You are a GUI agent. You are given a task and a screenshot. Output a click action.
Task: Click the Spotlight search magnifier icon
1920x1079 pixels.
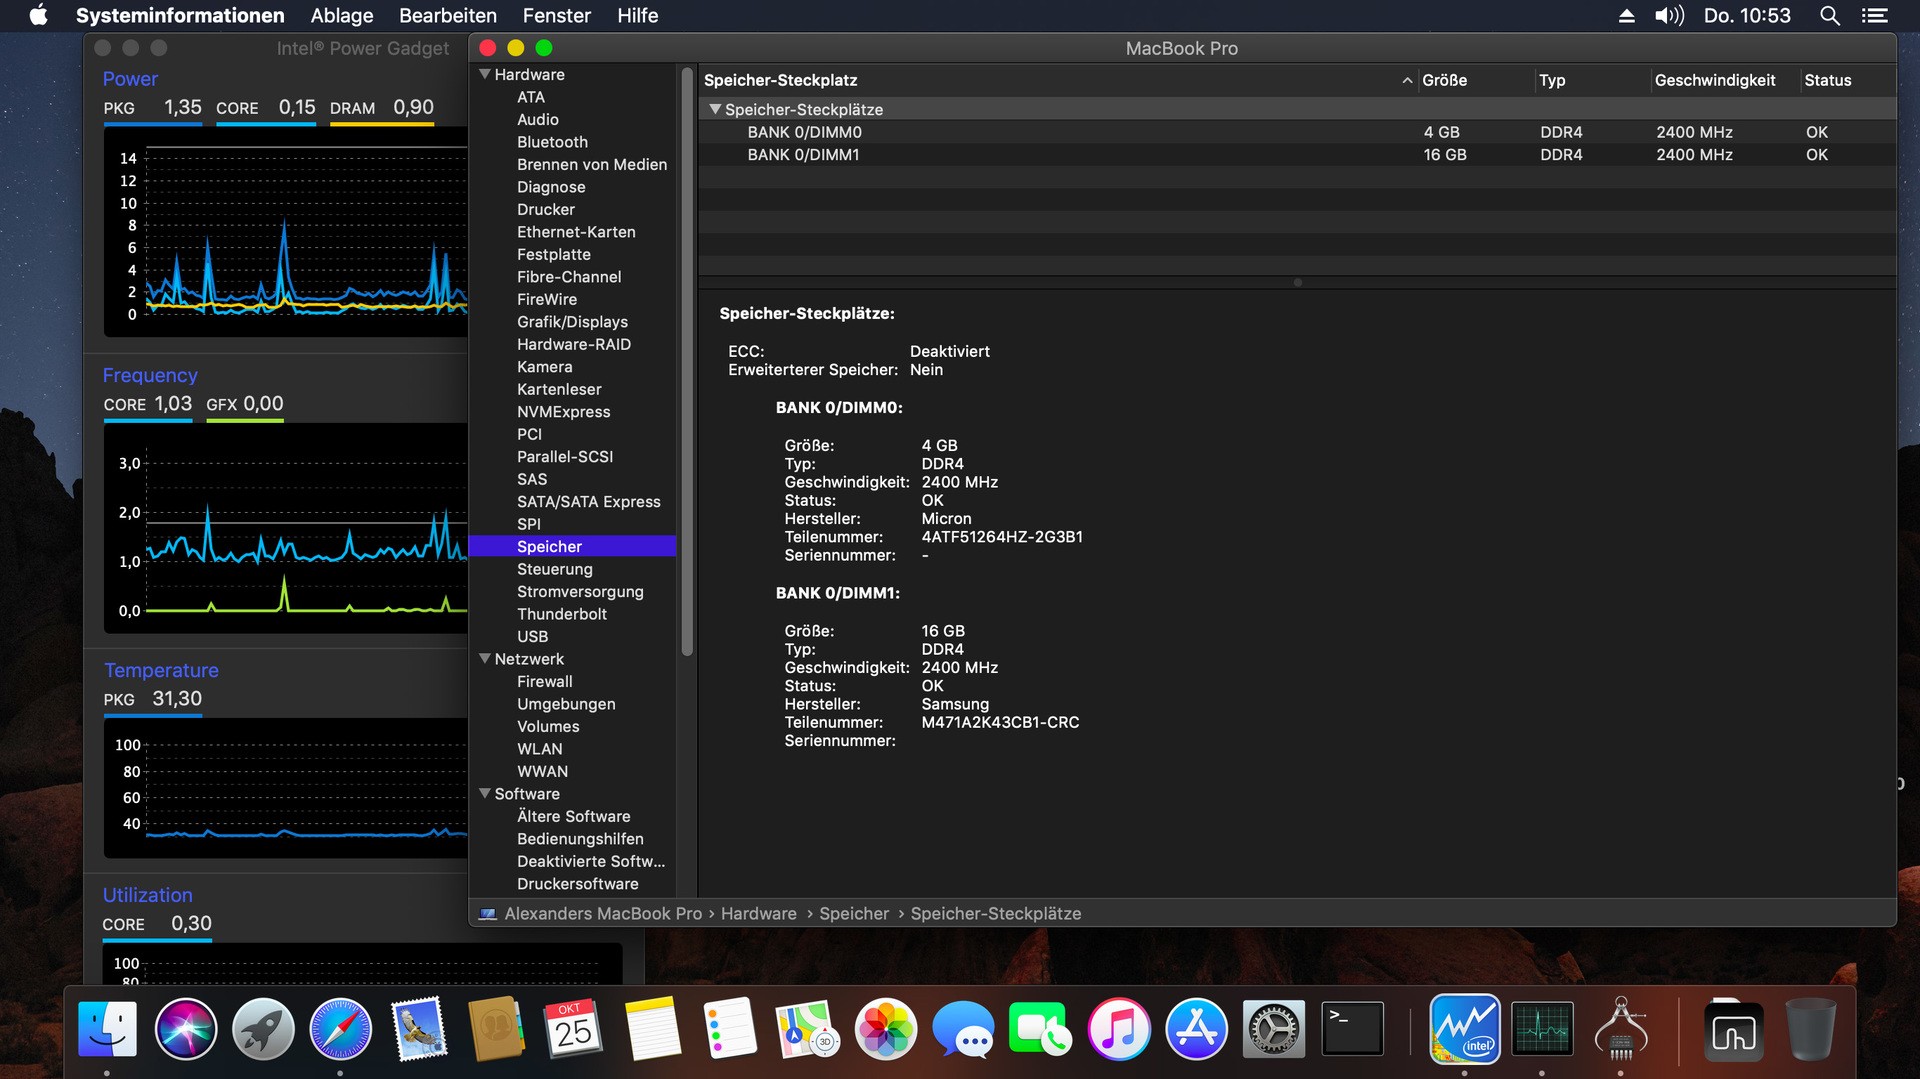tap(1829, 16)
